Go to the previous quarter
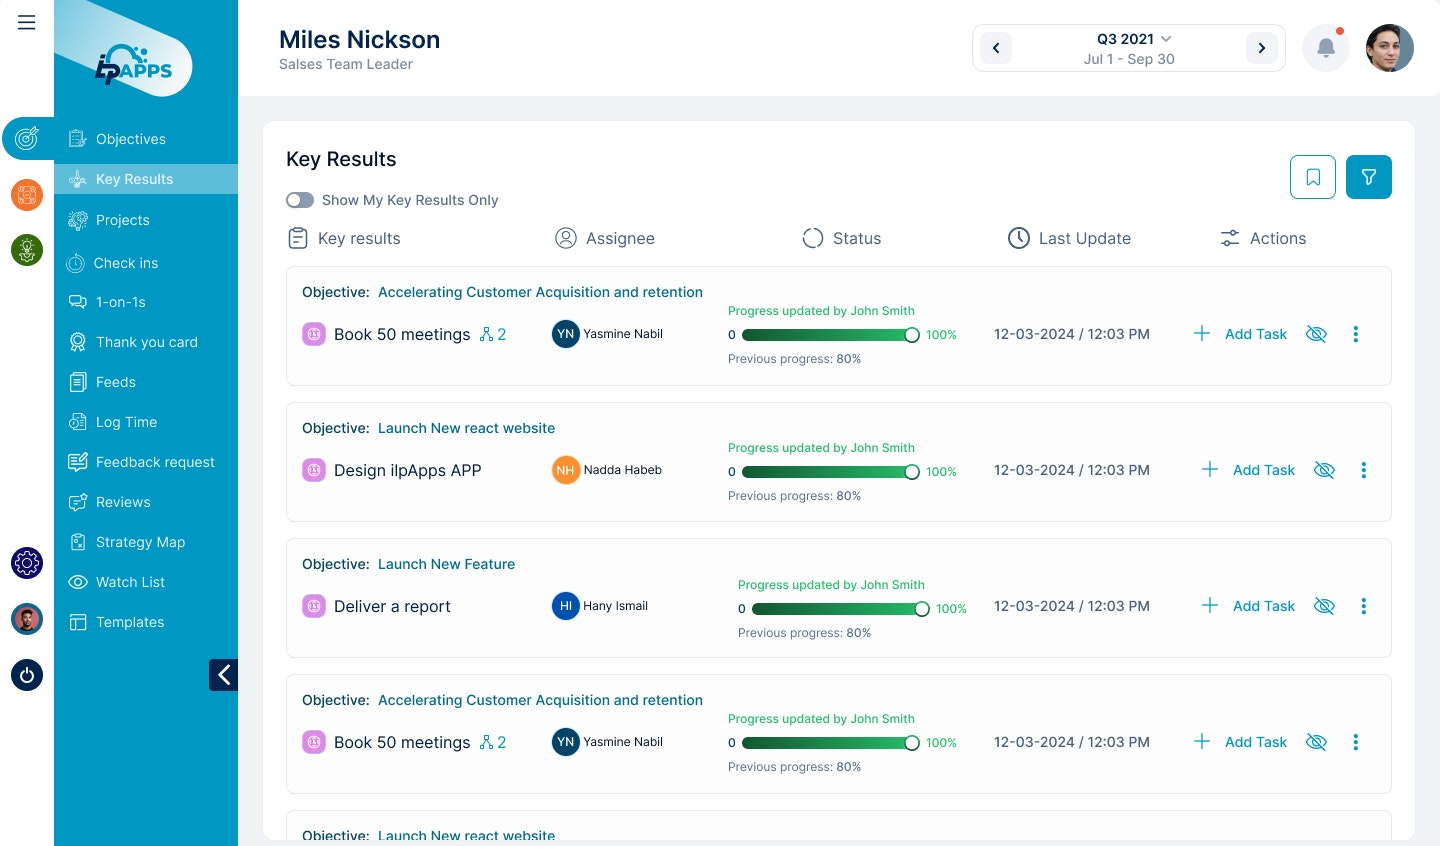1440x846 pixels. tap(996, 48)
